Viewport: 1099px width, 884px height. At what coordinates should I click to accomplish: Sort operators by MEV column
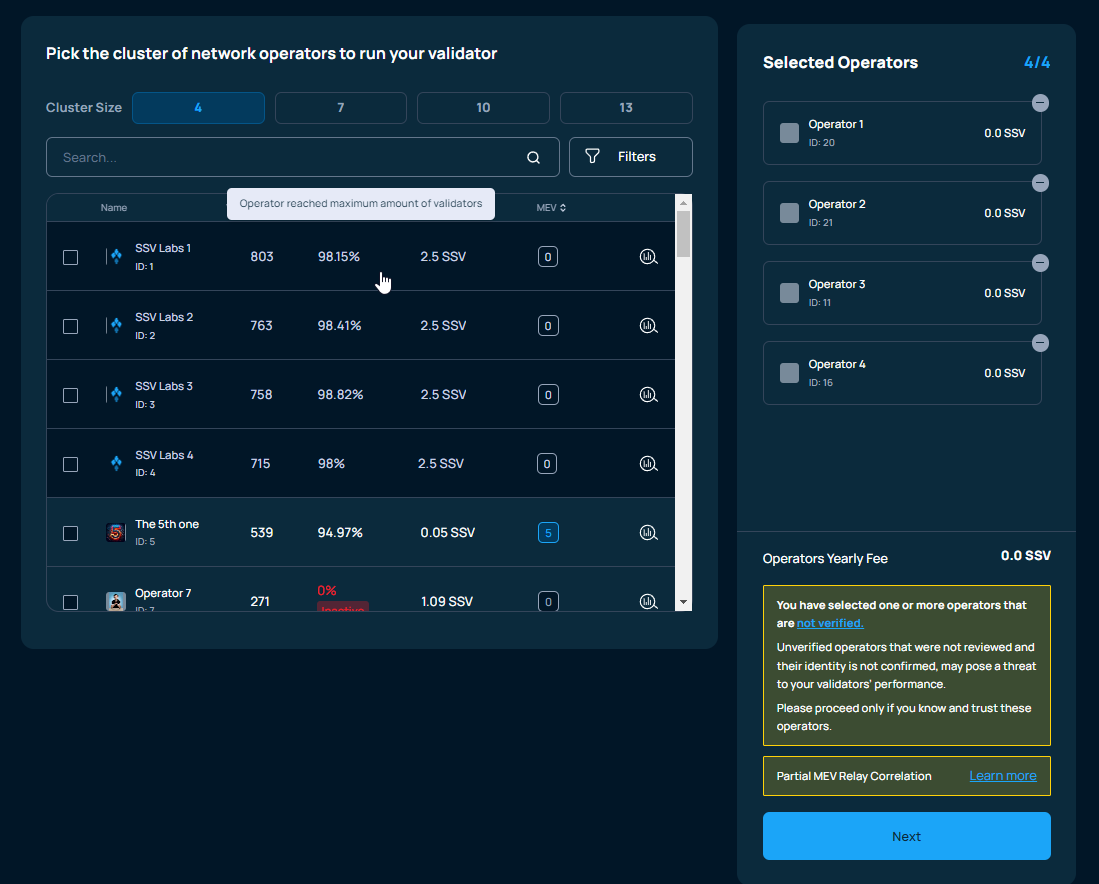point(551,208)
